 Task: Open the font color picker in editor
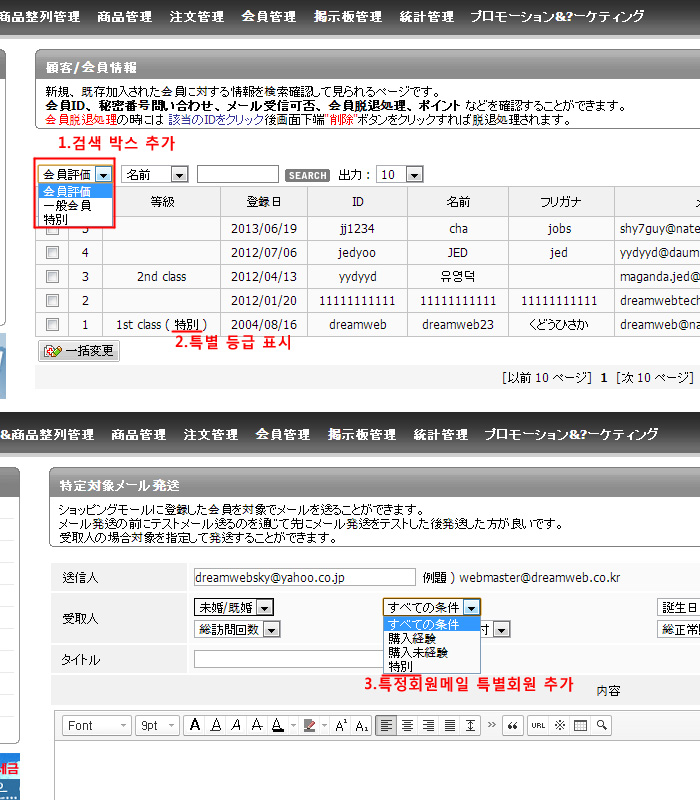tap(312, 725)
